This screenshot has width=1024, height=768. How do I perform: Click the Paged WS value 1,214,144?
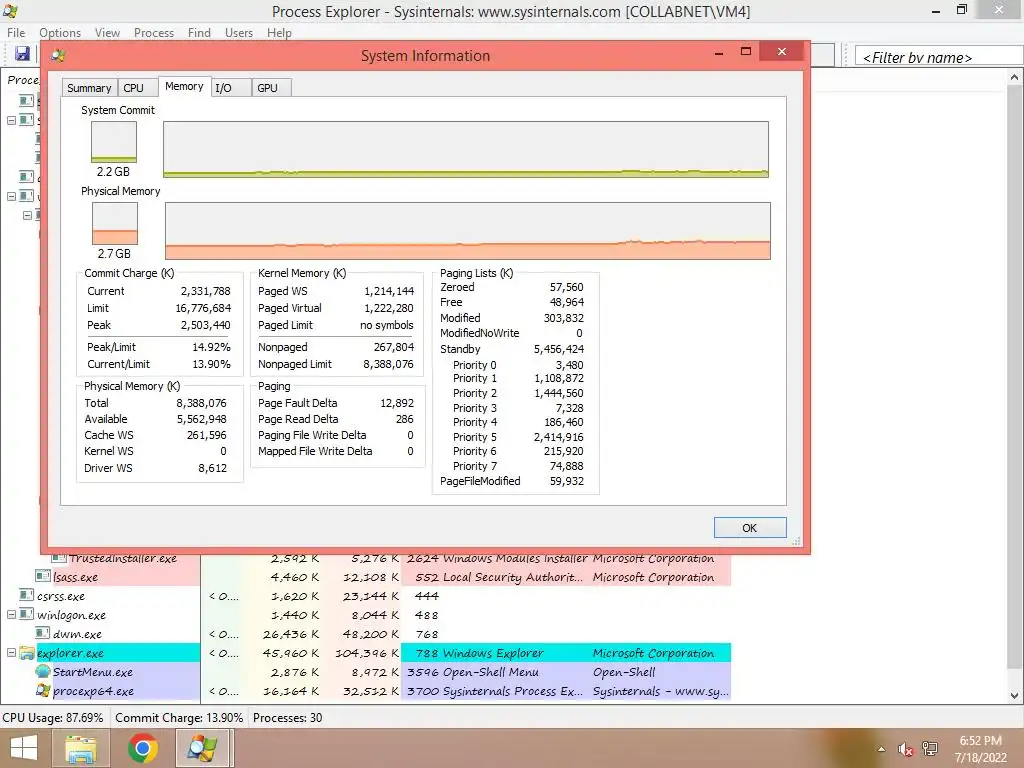pos(389,291)
